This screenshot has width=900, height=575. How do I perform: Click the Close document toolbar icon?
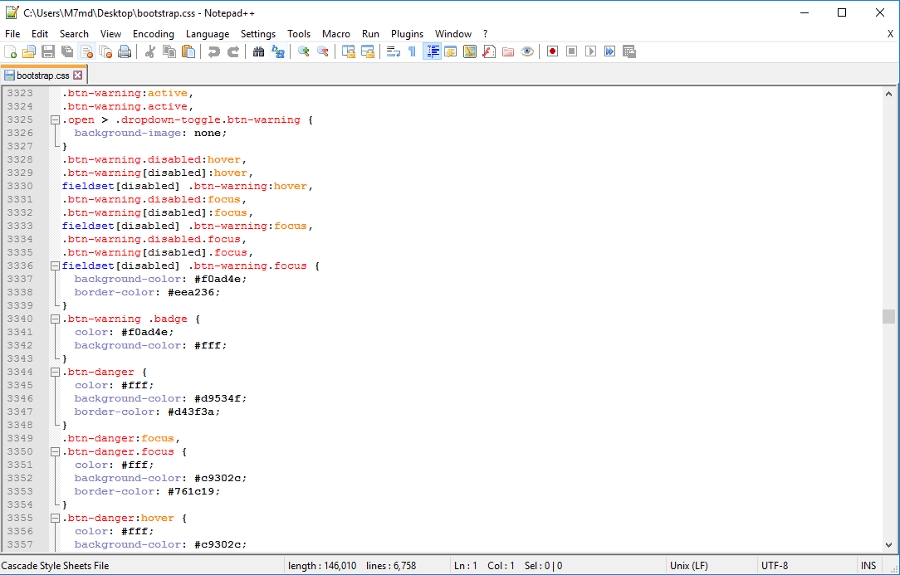[87, 52]
